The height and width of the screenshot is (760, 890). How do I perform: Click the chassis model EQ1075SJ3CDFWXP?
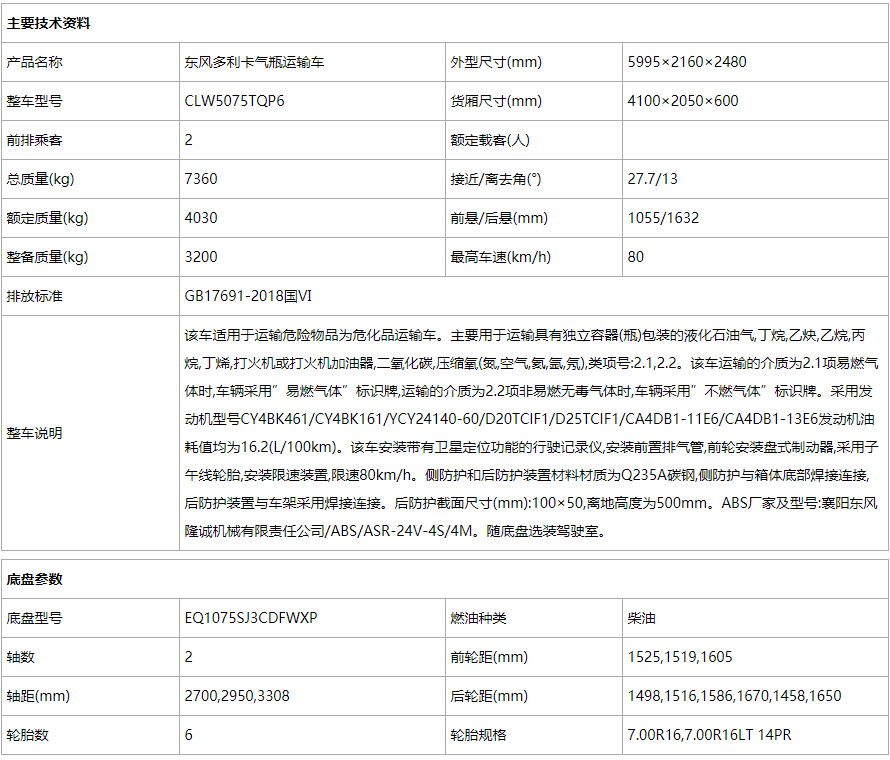click(x=251, y=618)
